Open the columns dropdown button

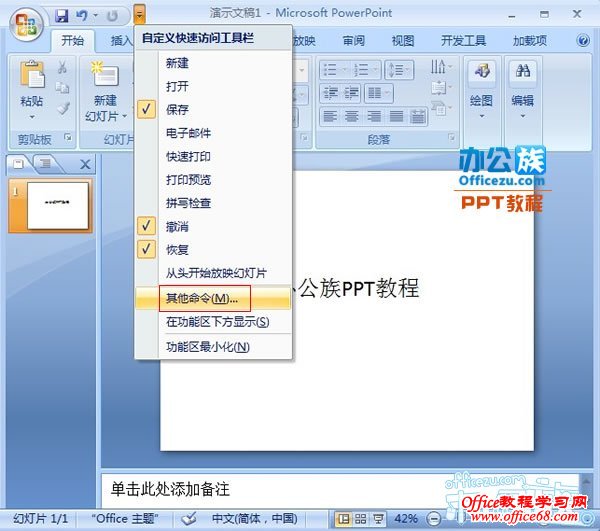378,93
